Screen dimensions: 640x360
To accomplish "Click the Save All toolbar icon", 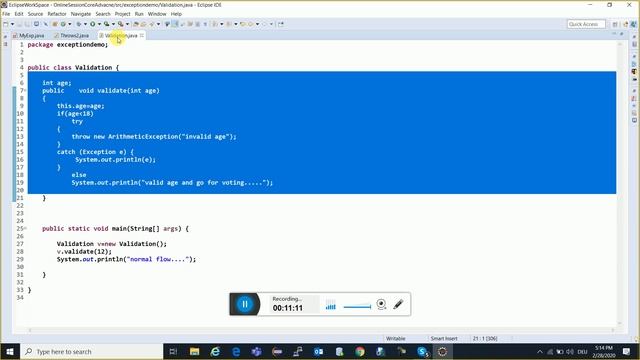I will coord(27,24).
